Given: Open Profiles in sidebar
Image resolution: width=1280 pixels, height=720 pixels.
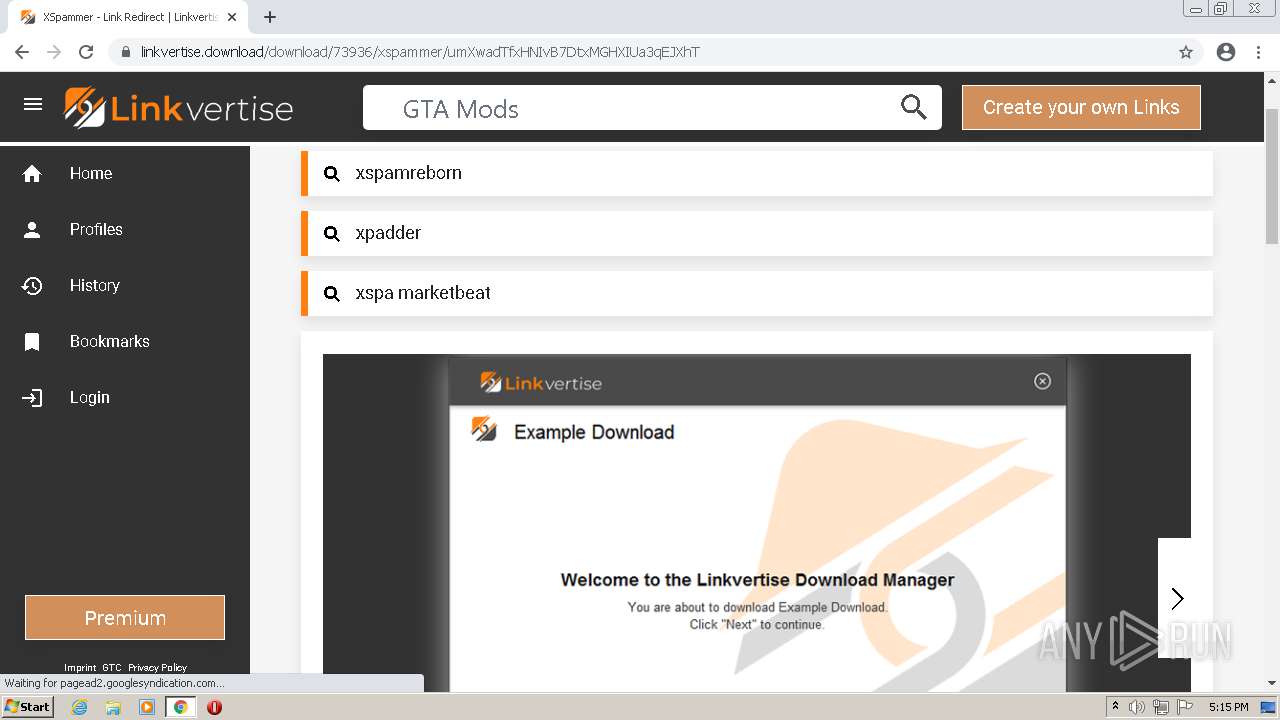Looking at the screenshot, I should tap(96, 230).
